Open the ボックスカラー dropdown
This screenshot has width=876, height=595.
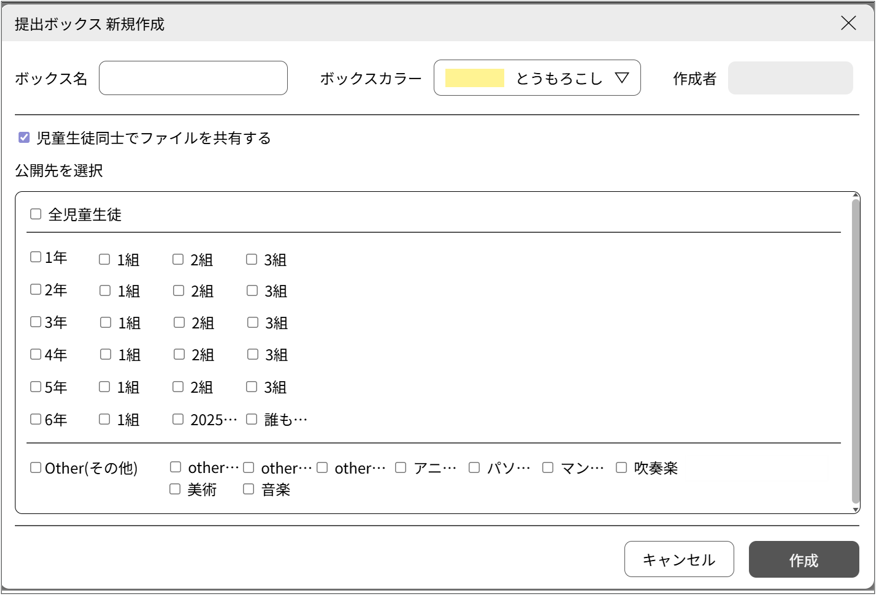coord(536,78)
